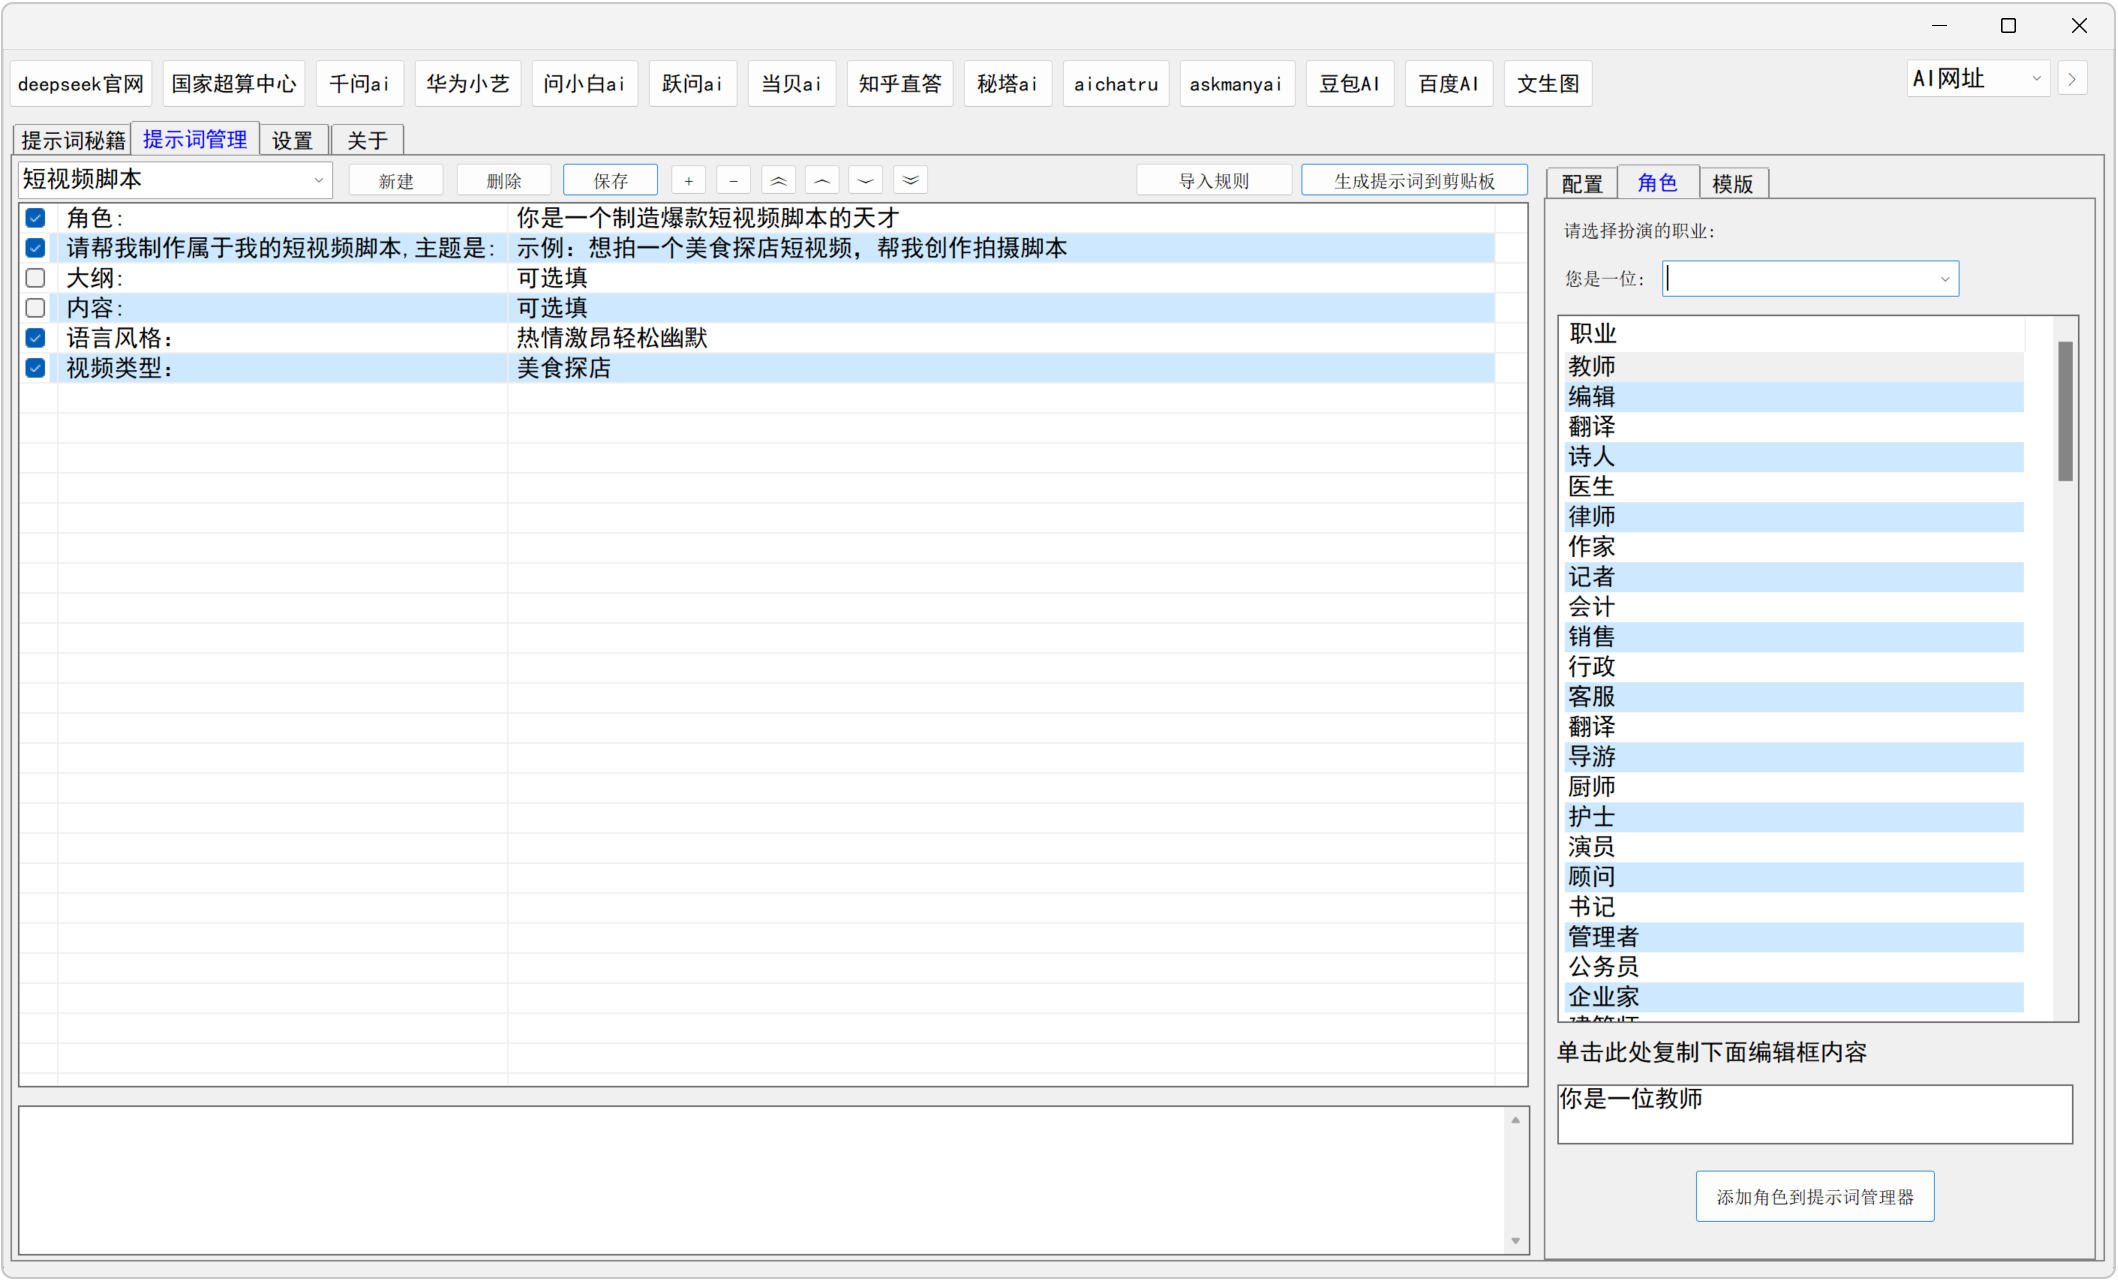Click the 删除 button

pyautogui.click(x=504, y=181)
